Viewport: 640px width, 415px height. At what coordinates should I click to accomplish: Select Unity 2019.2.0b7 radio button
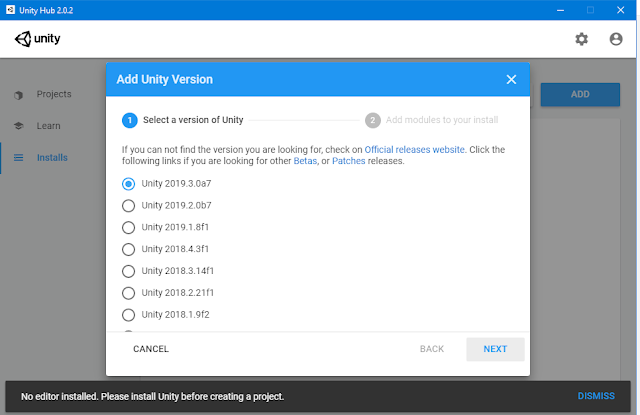pos(128,206)
